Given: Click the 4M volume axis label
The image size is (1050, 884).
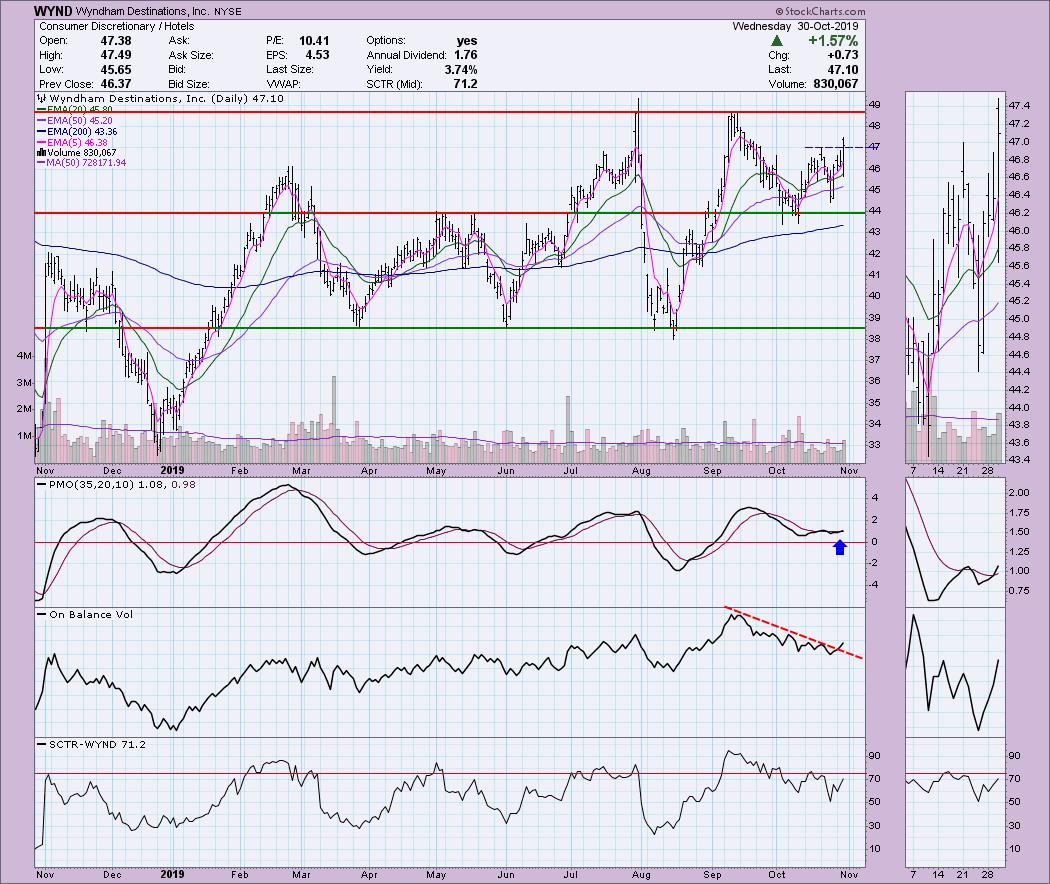Looking at the screenshot, I should [24, 356].
